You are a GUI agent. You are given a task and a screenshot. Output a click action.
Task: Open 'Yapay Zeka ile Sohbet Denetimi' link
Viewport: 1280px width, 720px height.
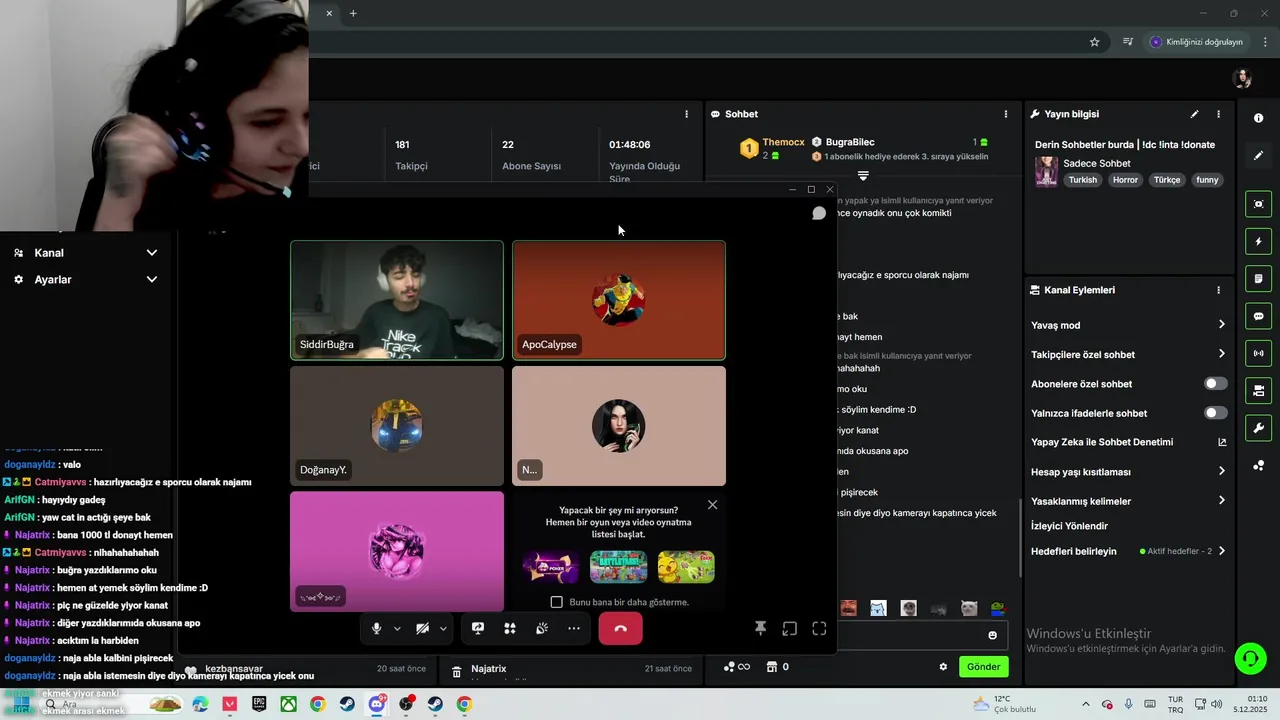pyautogui.click(x=1128, y=442)
